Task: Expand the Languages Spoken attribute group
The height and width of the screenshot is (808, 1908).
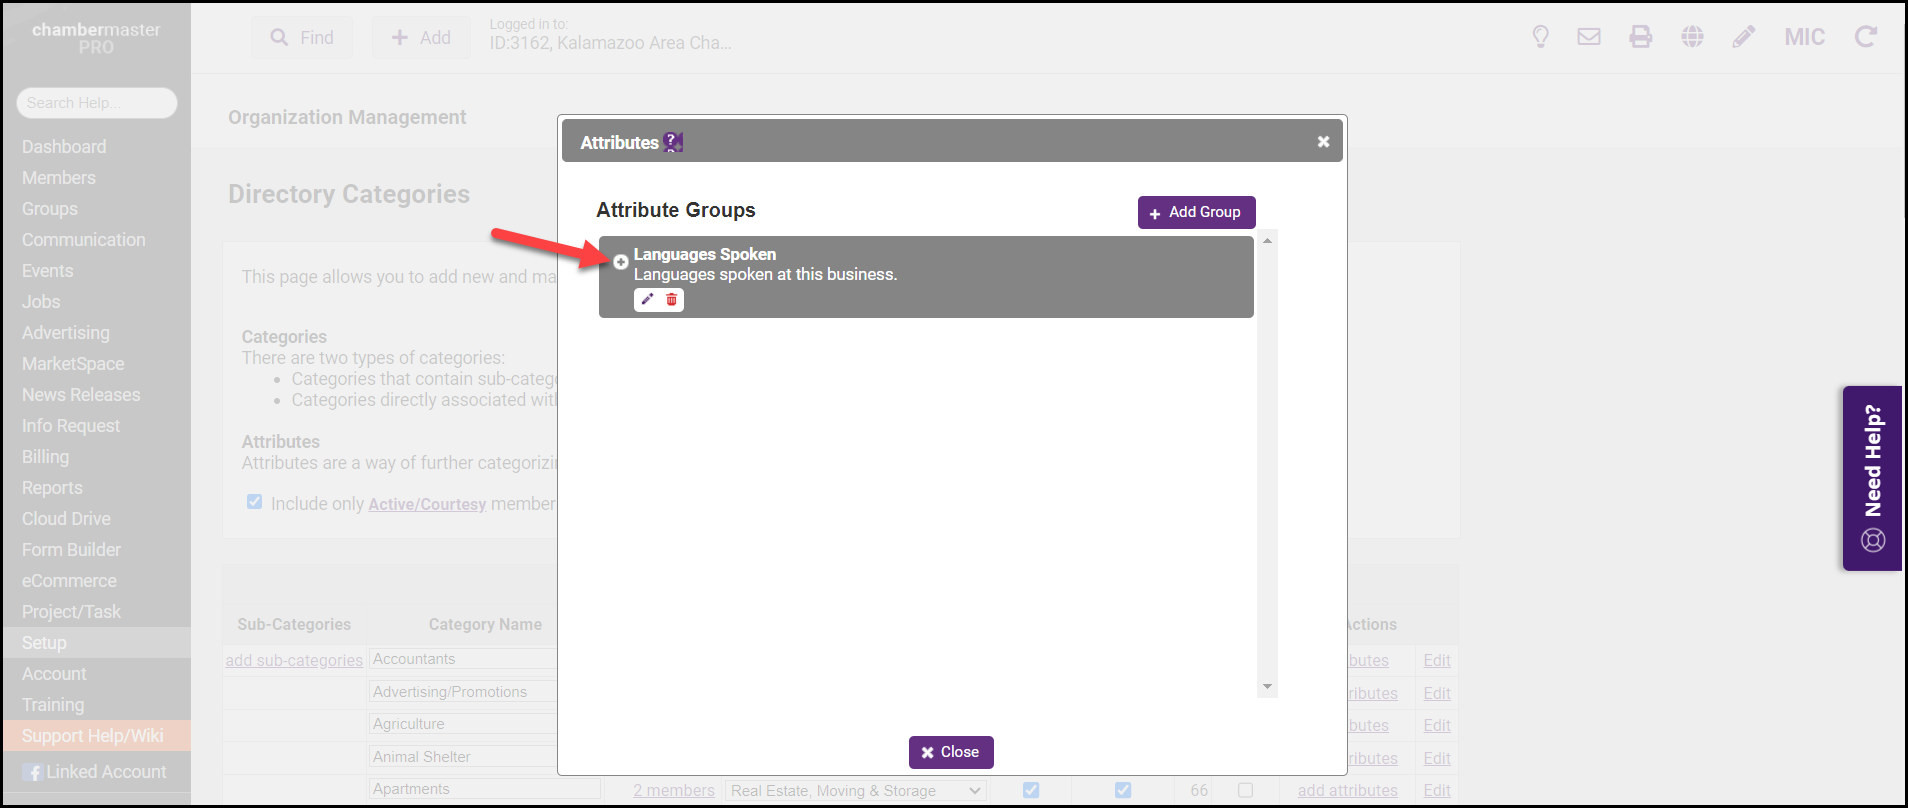Action: coord(621,262)
